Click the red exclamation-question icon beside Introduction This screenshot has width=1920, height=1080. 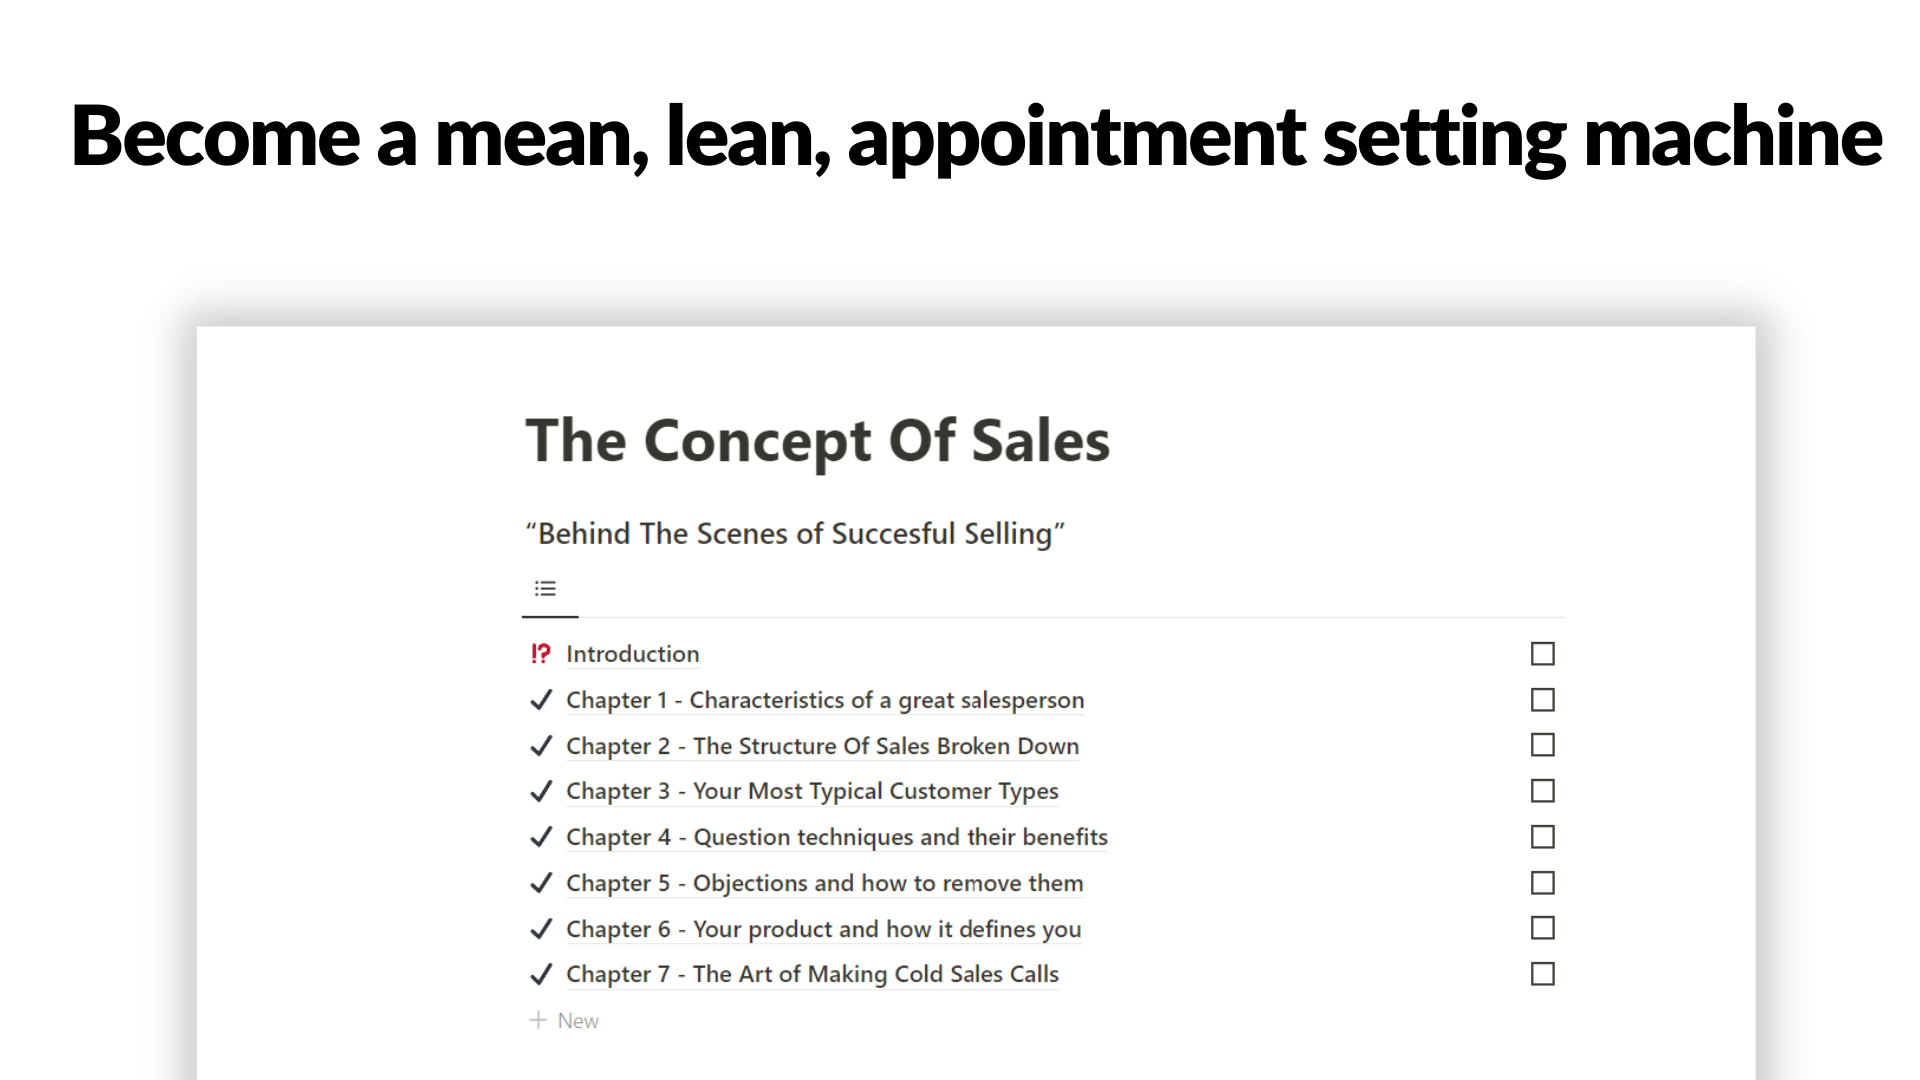541,654
